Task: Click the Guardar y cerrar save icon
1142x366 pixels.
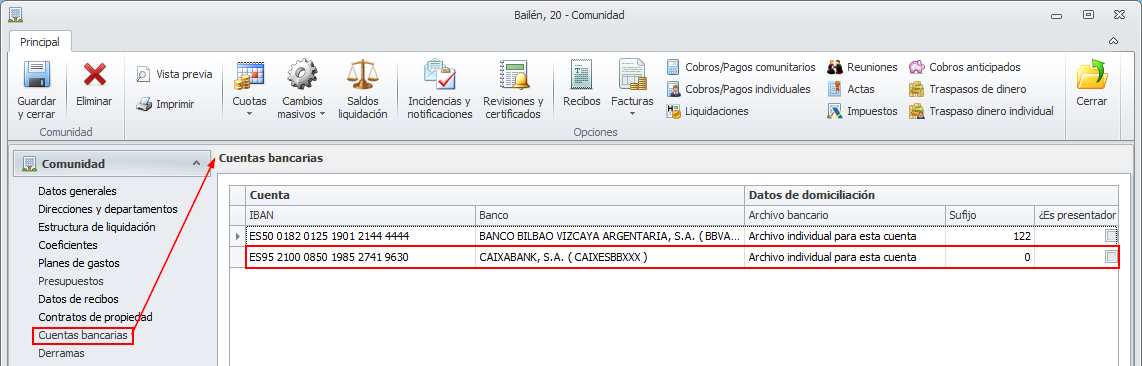Action: pos(36,75)
